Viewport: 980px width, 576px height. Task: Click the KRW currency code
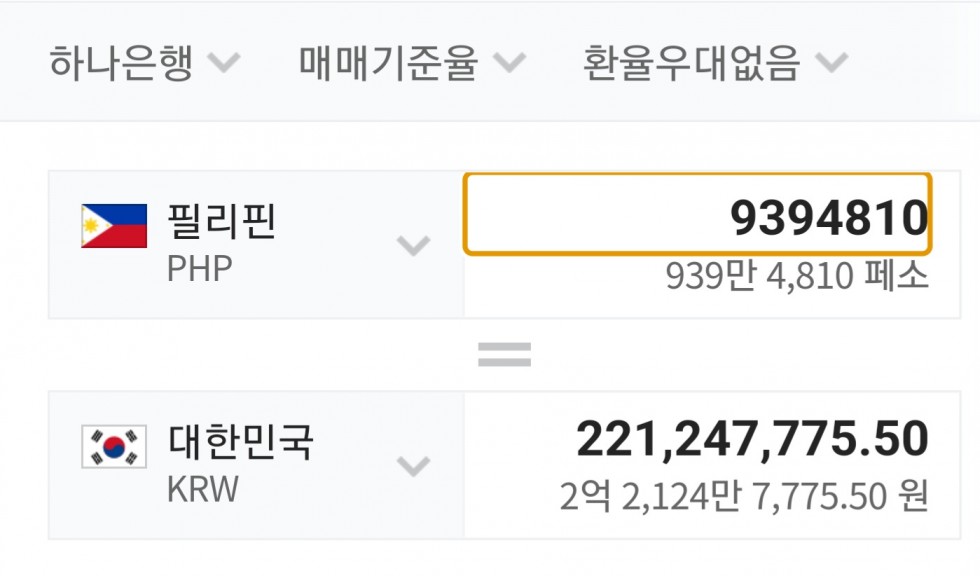click(x=203, y=490)
